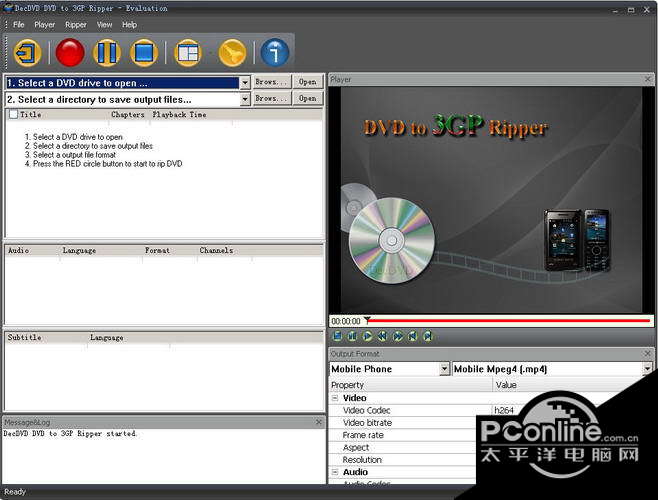Screen dimensions: 658x500
Task: Open the Mobile Mpeg4 (.mp4) format dropdown
Action: click(648, 369)
